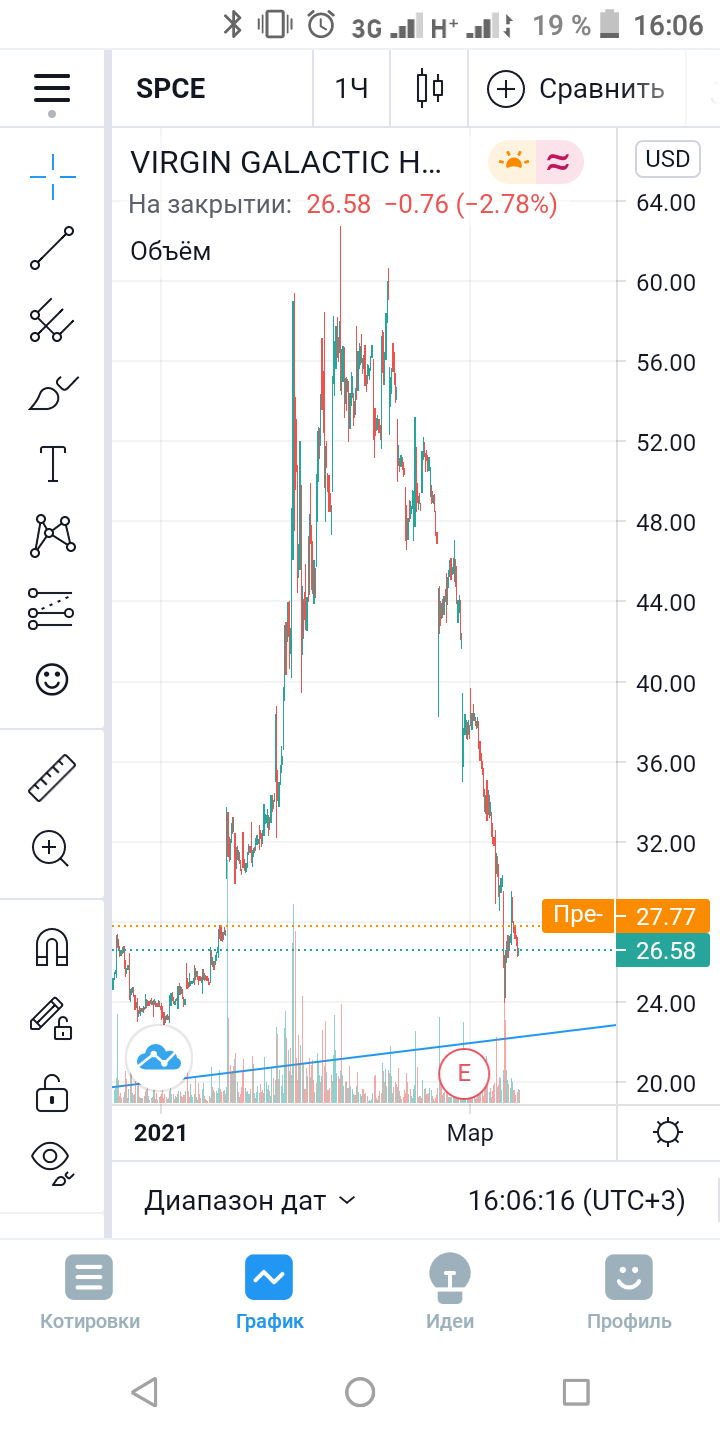Tap the E earnings marker
Screen dimensions: 720x1440
pos(464,1073)
